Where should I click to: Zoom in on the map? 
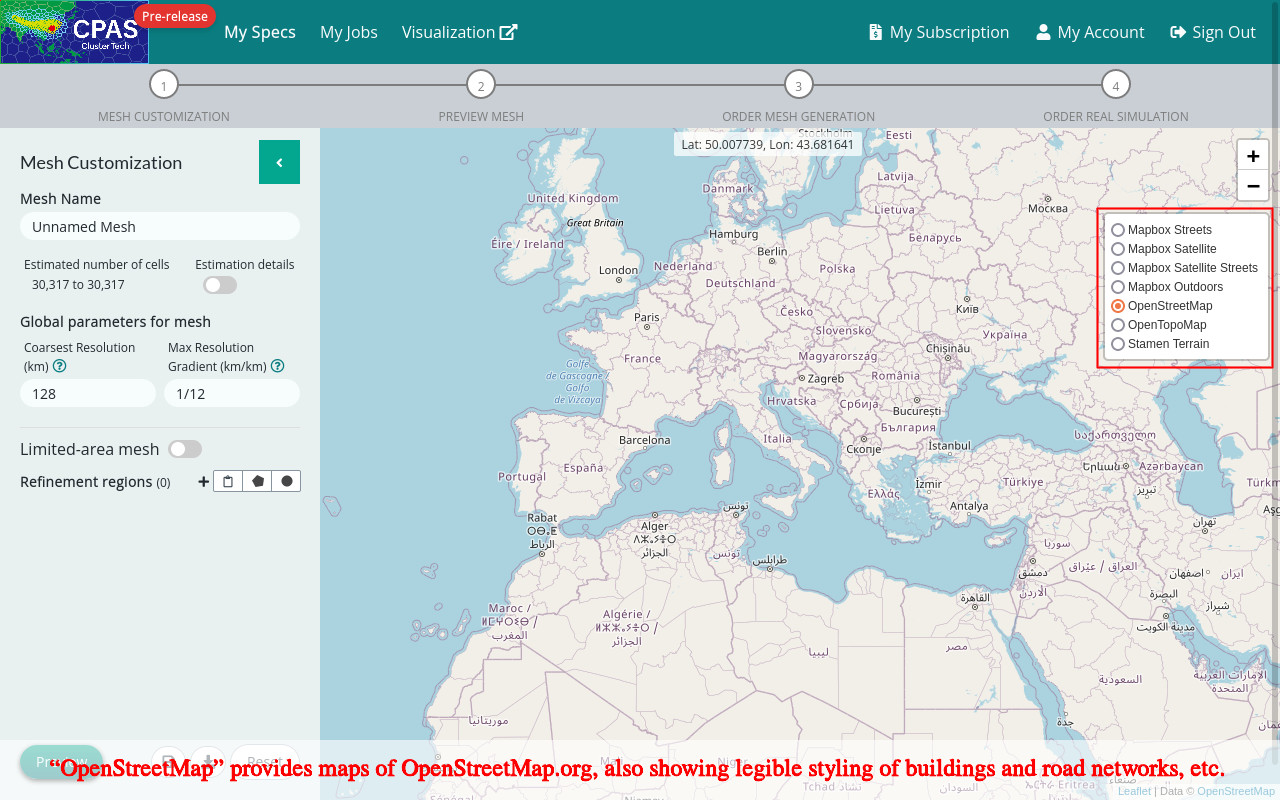pyautogui.click(x=1253, y=156)
